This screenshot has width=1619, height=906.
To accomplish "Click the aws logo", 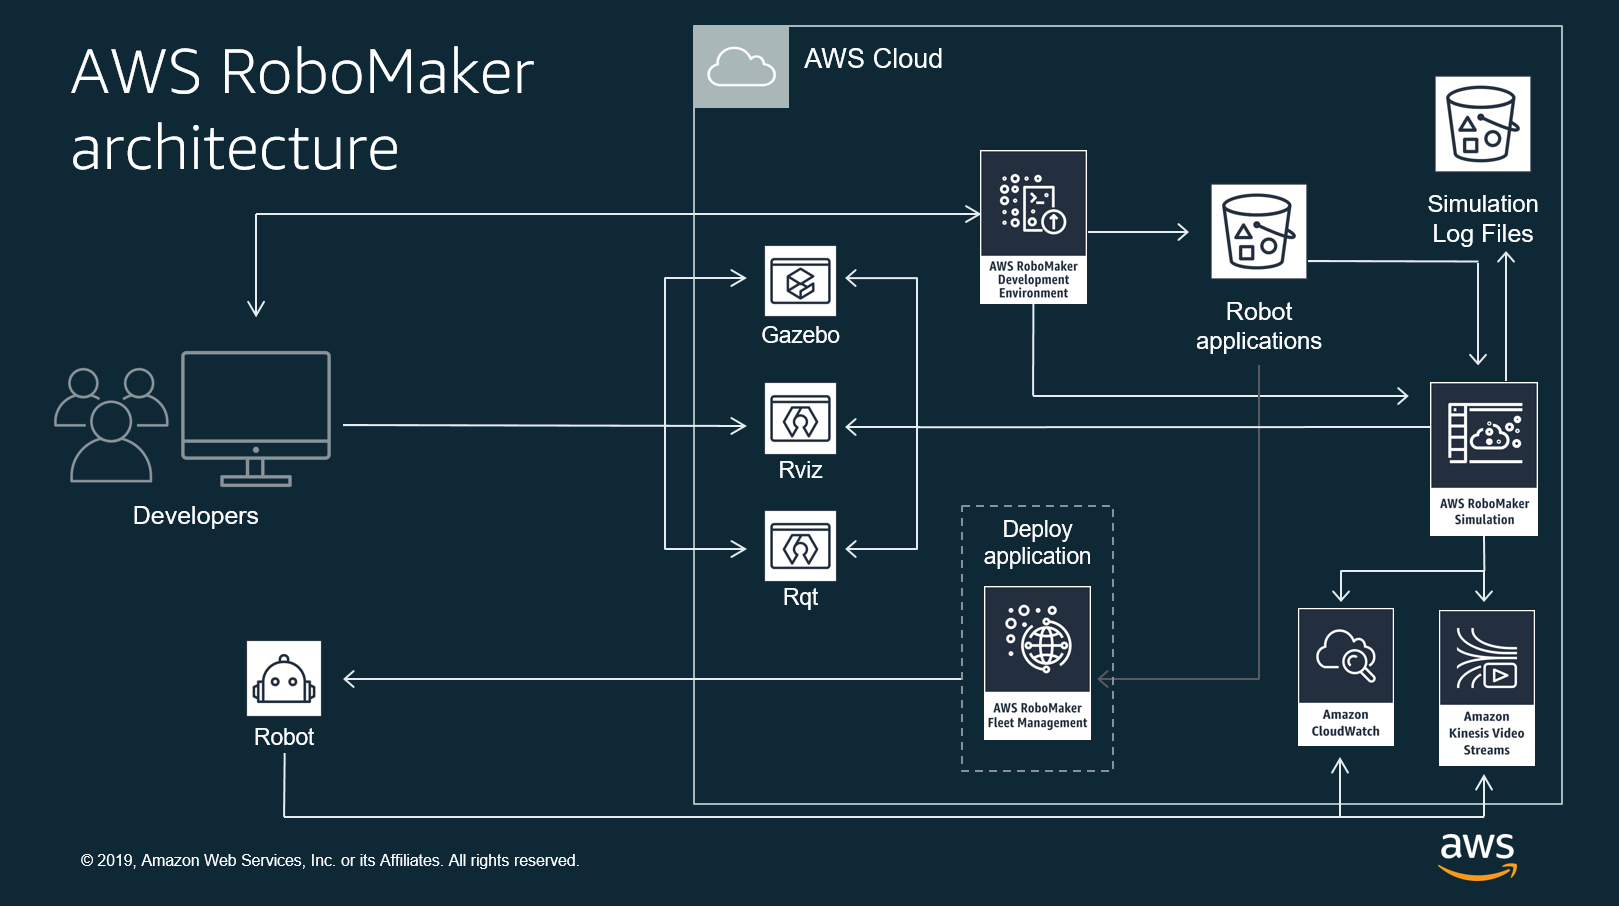I will click(1477, 856).
